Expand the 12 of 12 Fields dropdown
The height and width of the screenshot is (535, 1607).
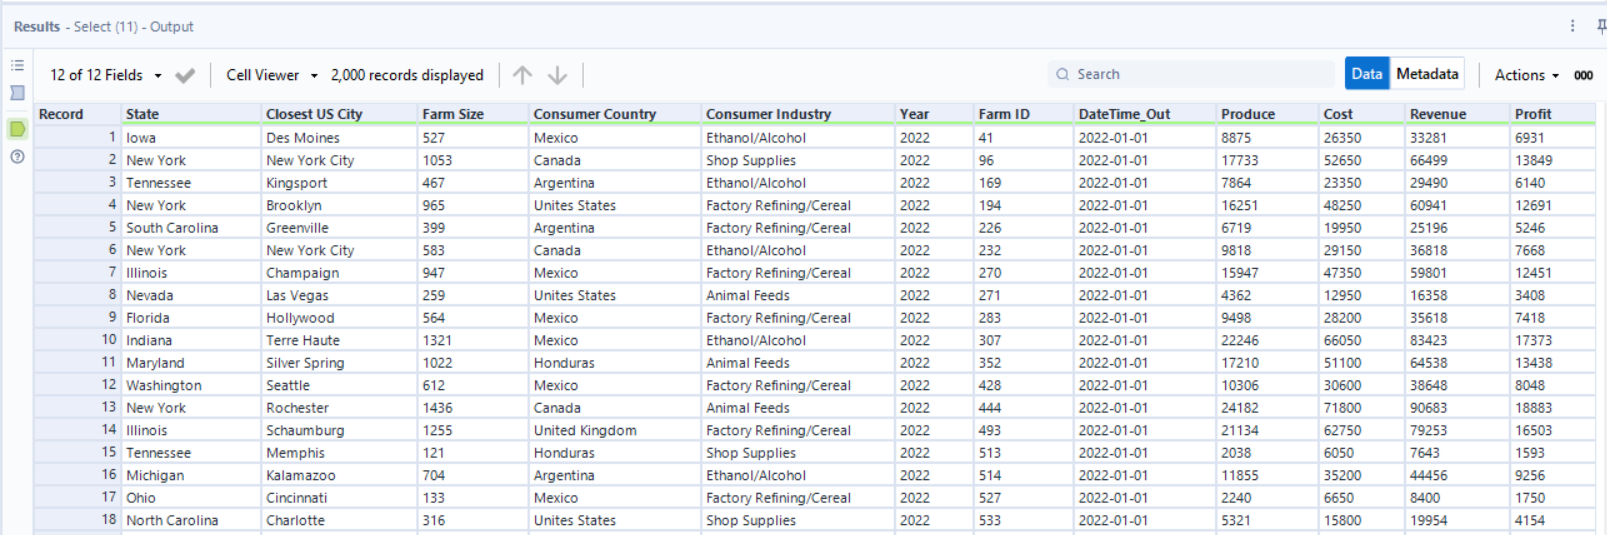(105, 75)
